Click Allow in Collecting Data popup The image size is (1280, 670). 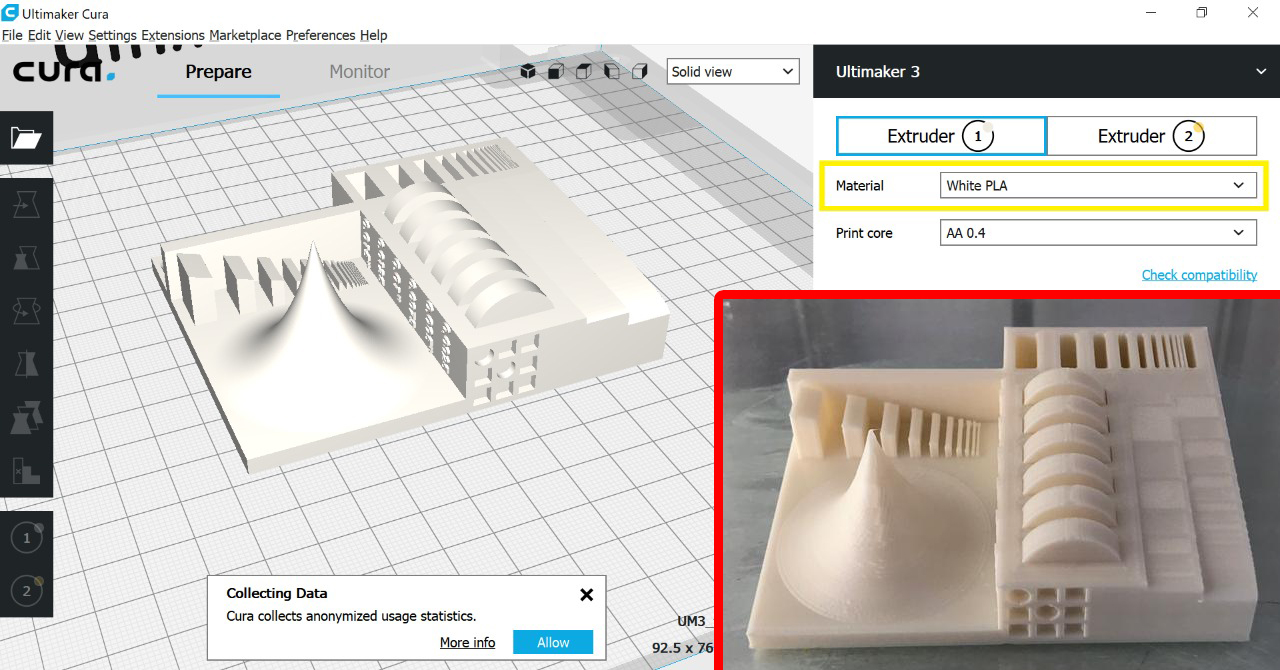tap(553, 642)
